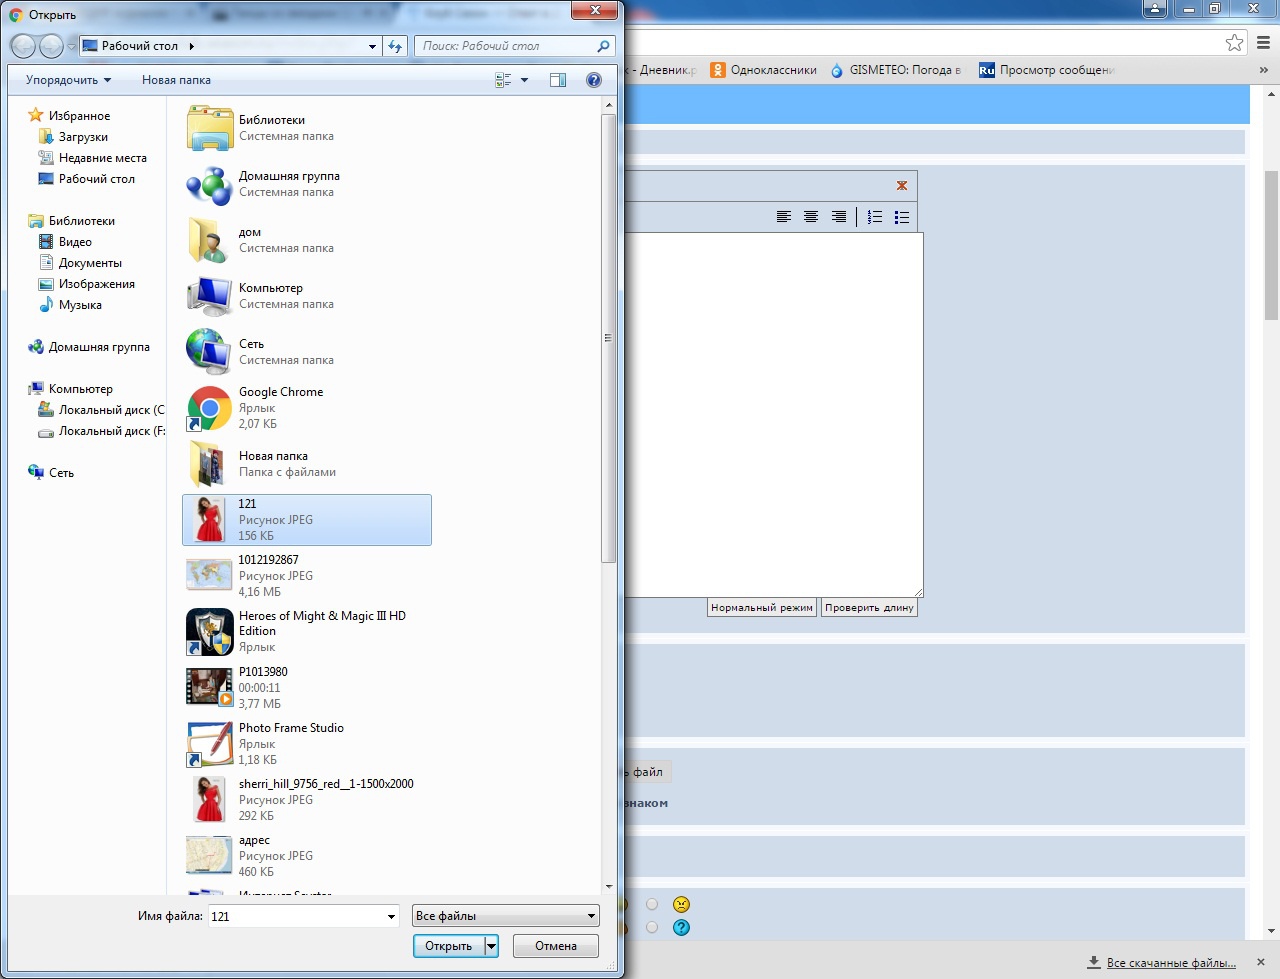
Task: Select the Домашняя группа system folder in file list
Action: [308, 184]
